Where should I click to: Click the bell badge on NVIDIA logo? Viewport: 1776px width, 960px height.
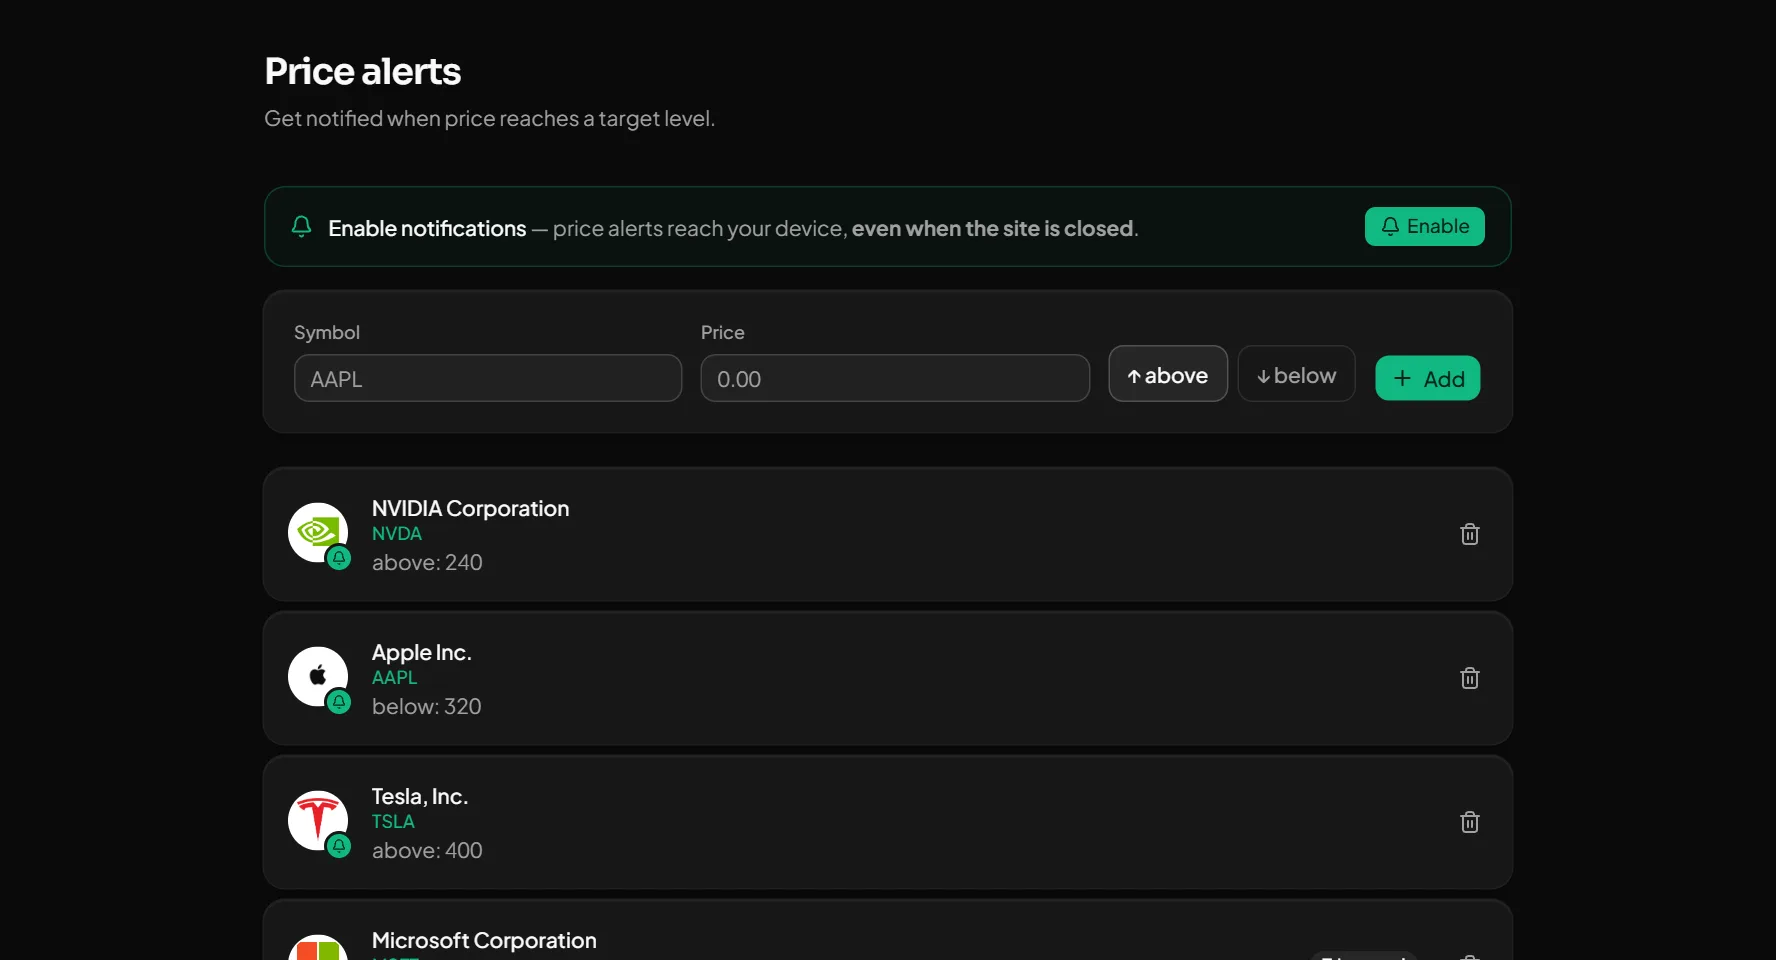coord(339,558)
